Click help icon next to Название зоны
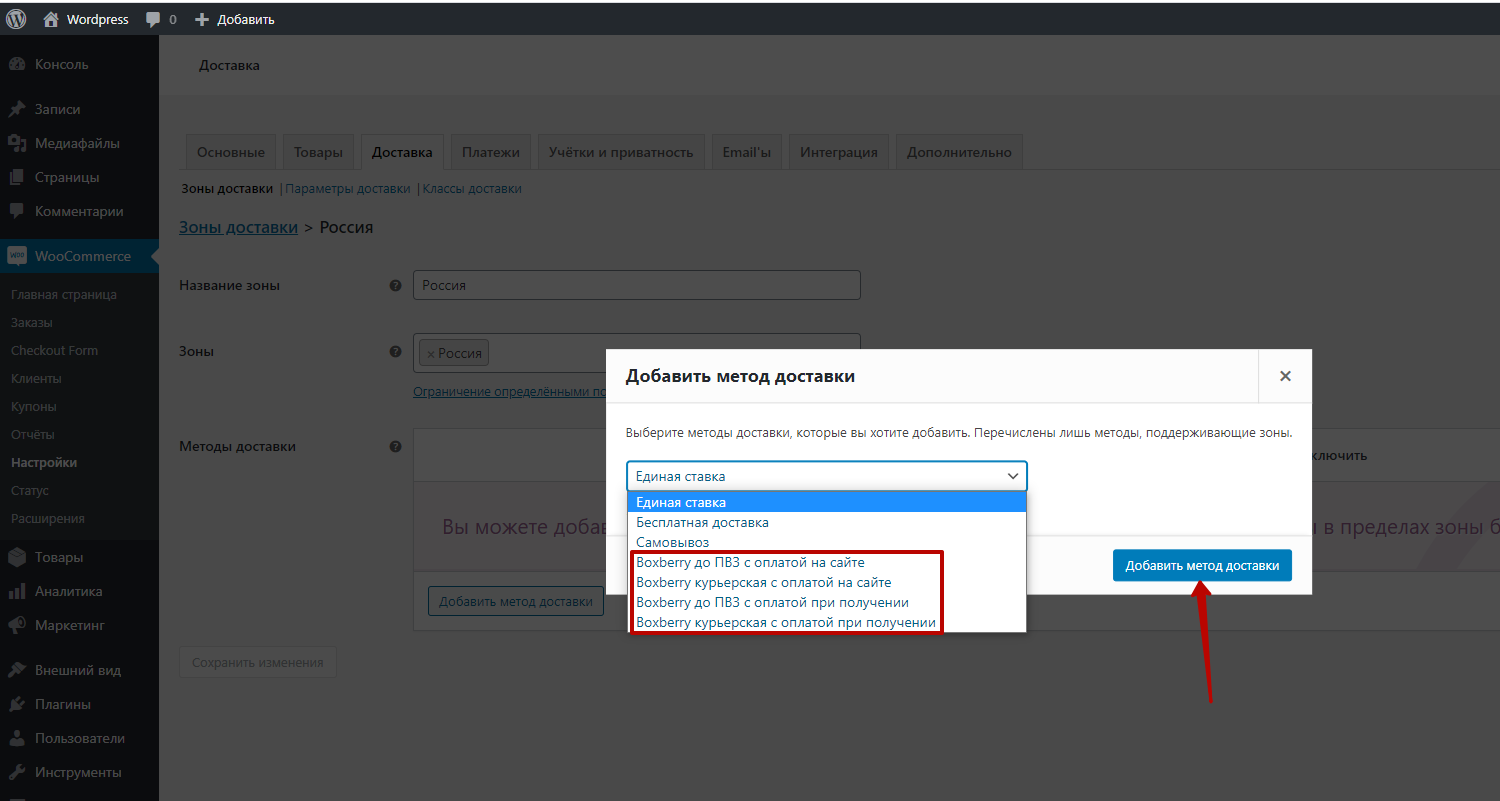 (x=395, y=285)
